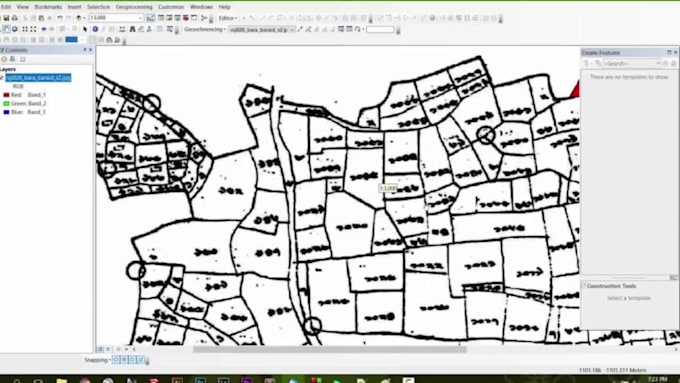Image resolution: width=680 pixels, height=383 pixels.
Task: Select the Find binoculars icon
Action: point(132,29)
